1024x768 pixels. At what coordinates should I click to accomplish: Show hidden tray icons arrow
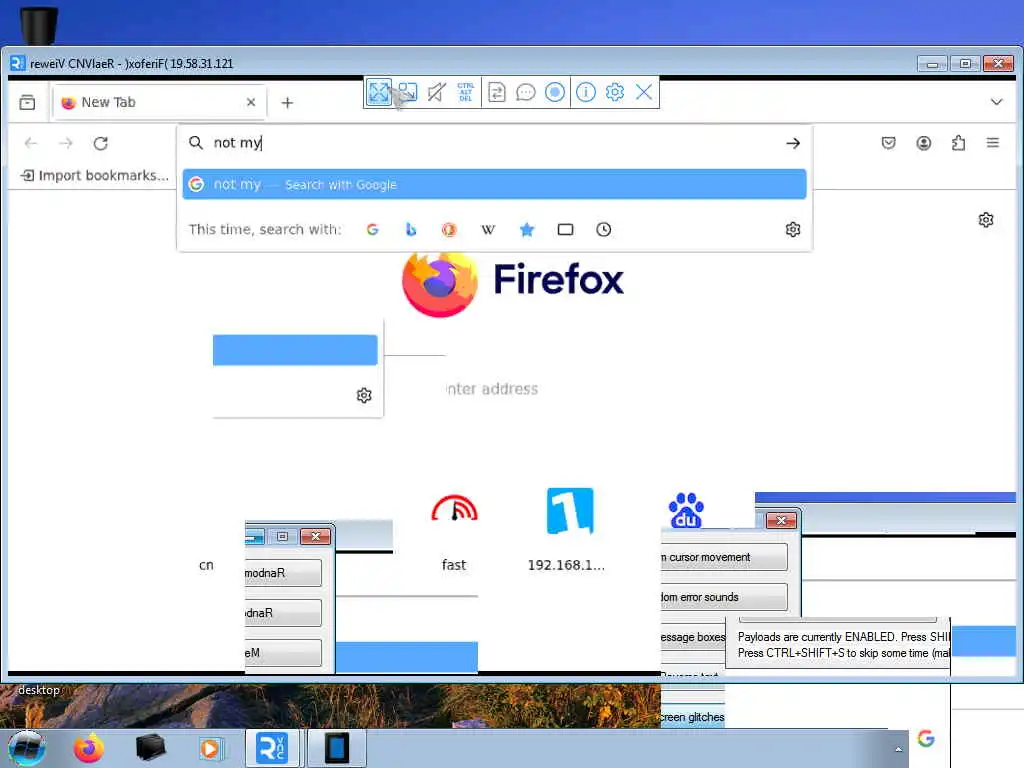pyautogui.click(x=899, y=749)
